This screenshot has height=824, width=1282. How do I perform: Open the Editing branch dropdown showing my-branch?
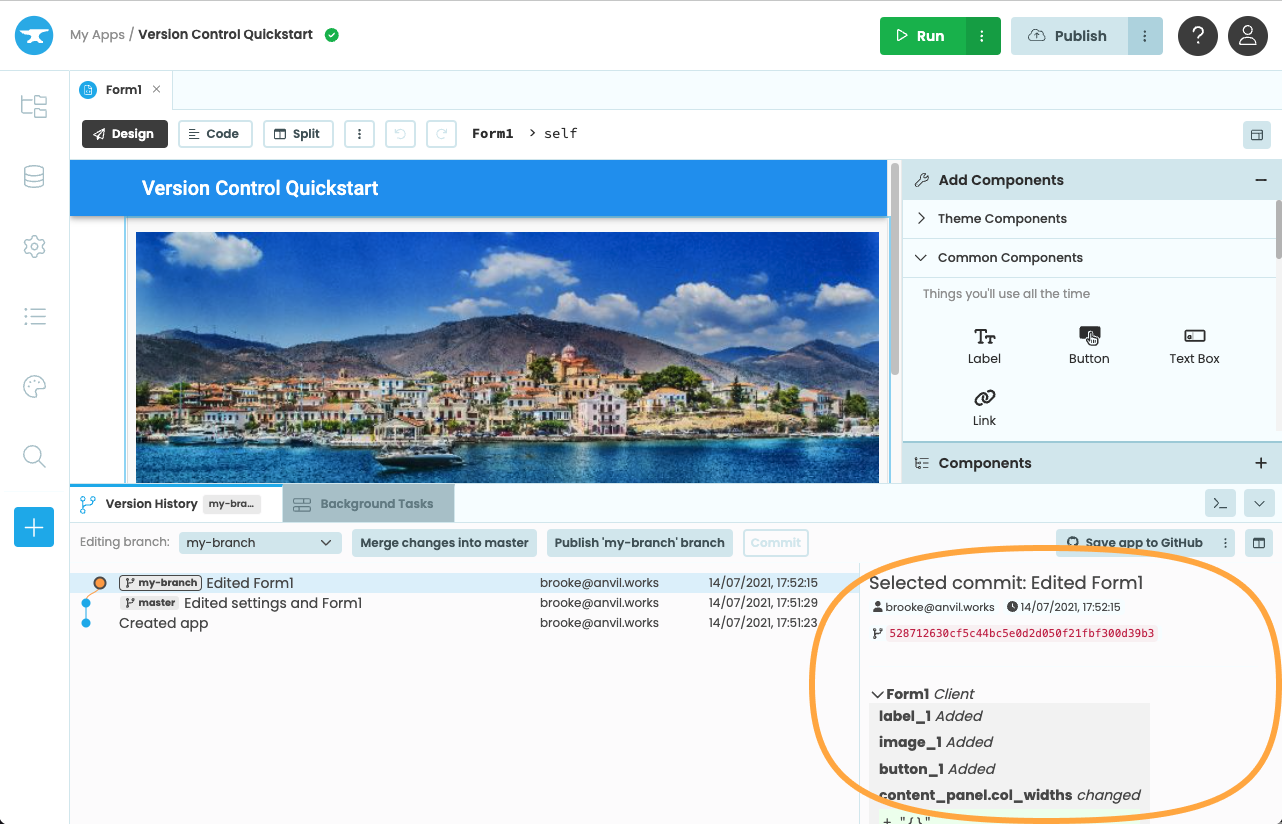259,542
